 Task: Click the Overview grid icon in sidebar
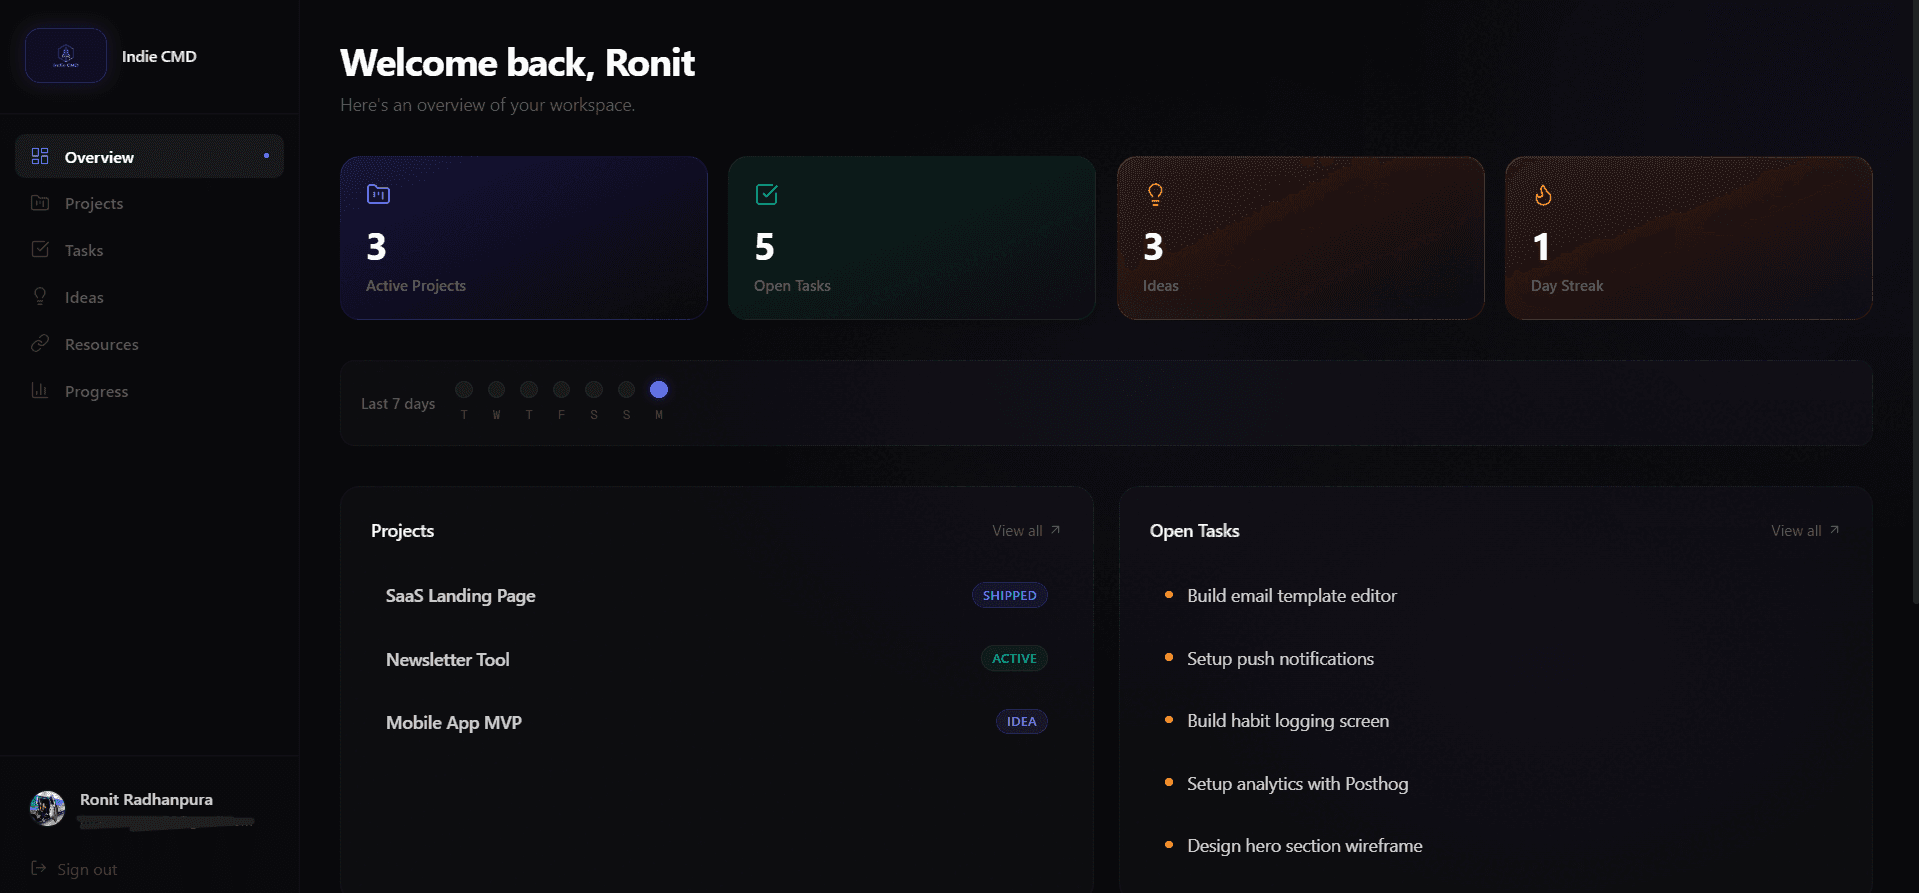[40, 156]
